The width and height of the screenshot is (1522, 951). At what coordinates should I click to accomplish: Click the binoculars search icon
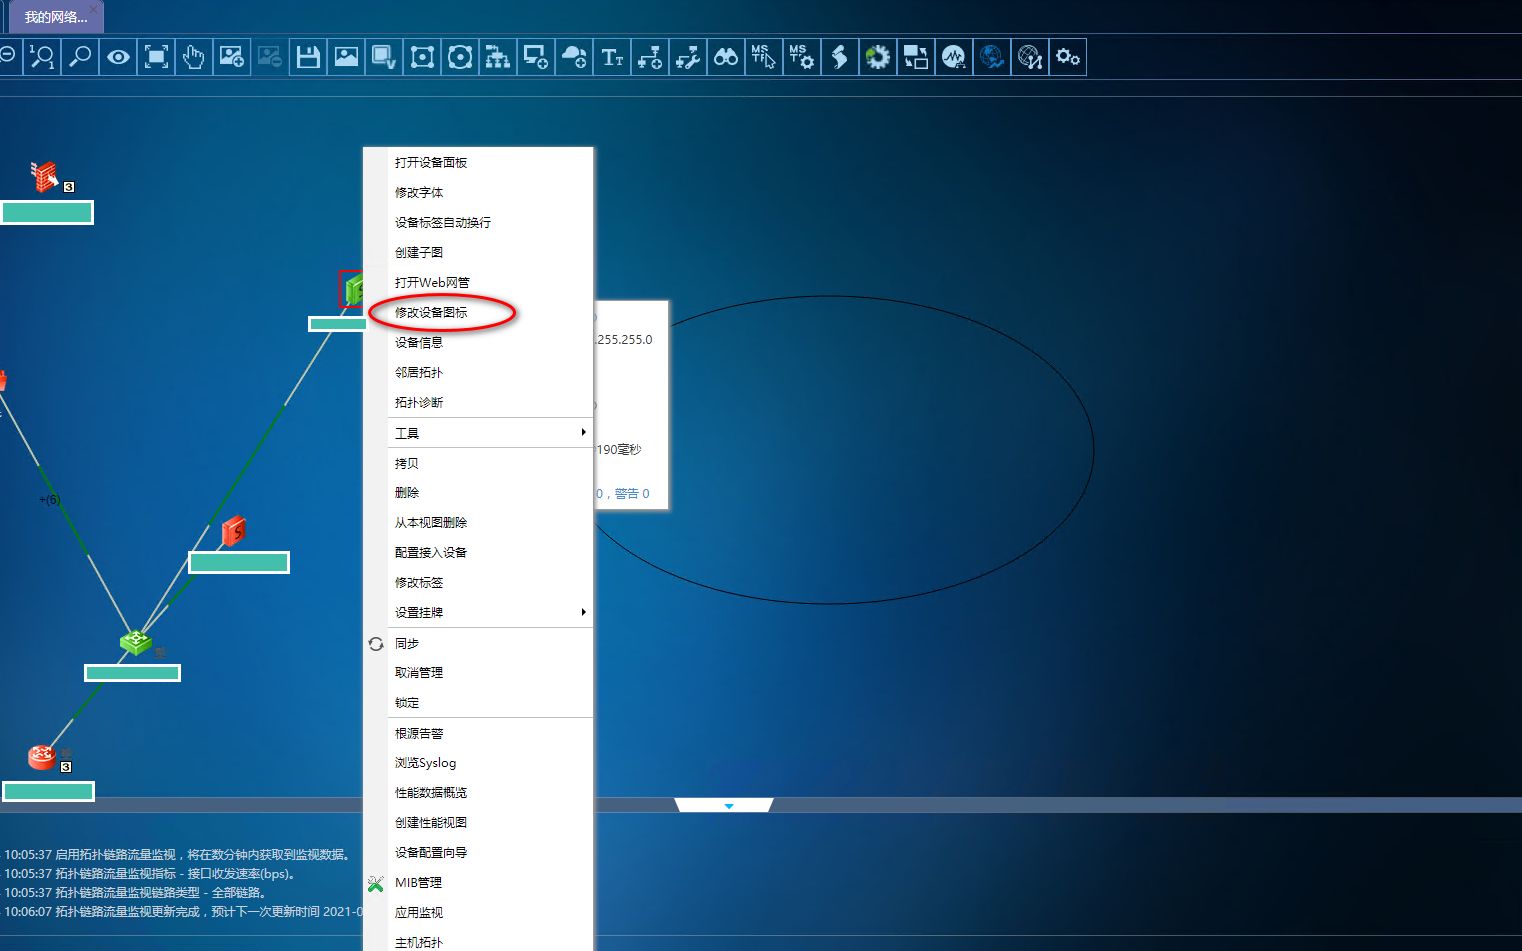[x=726, y=57]
